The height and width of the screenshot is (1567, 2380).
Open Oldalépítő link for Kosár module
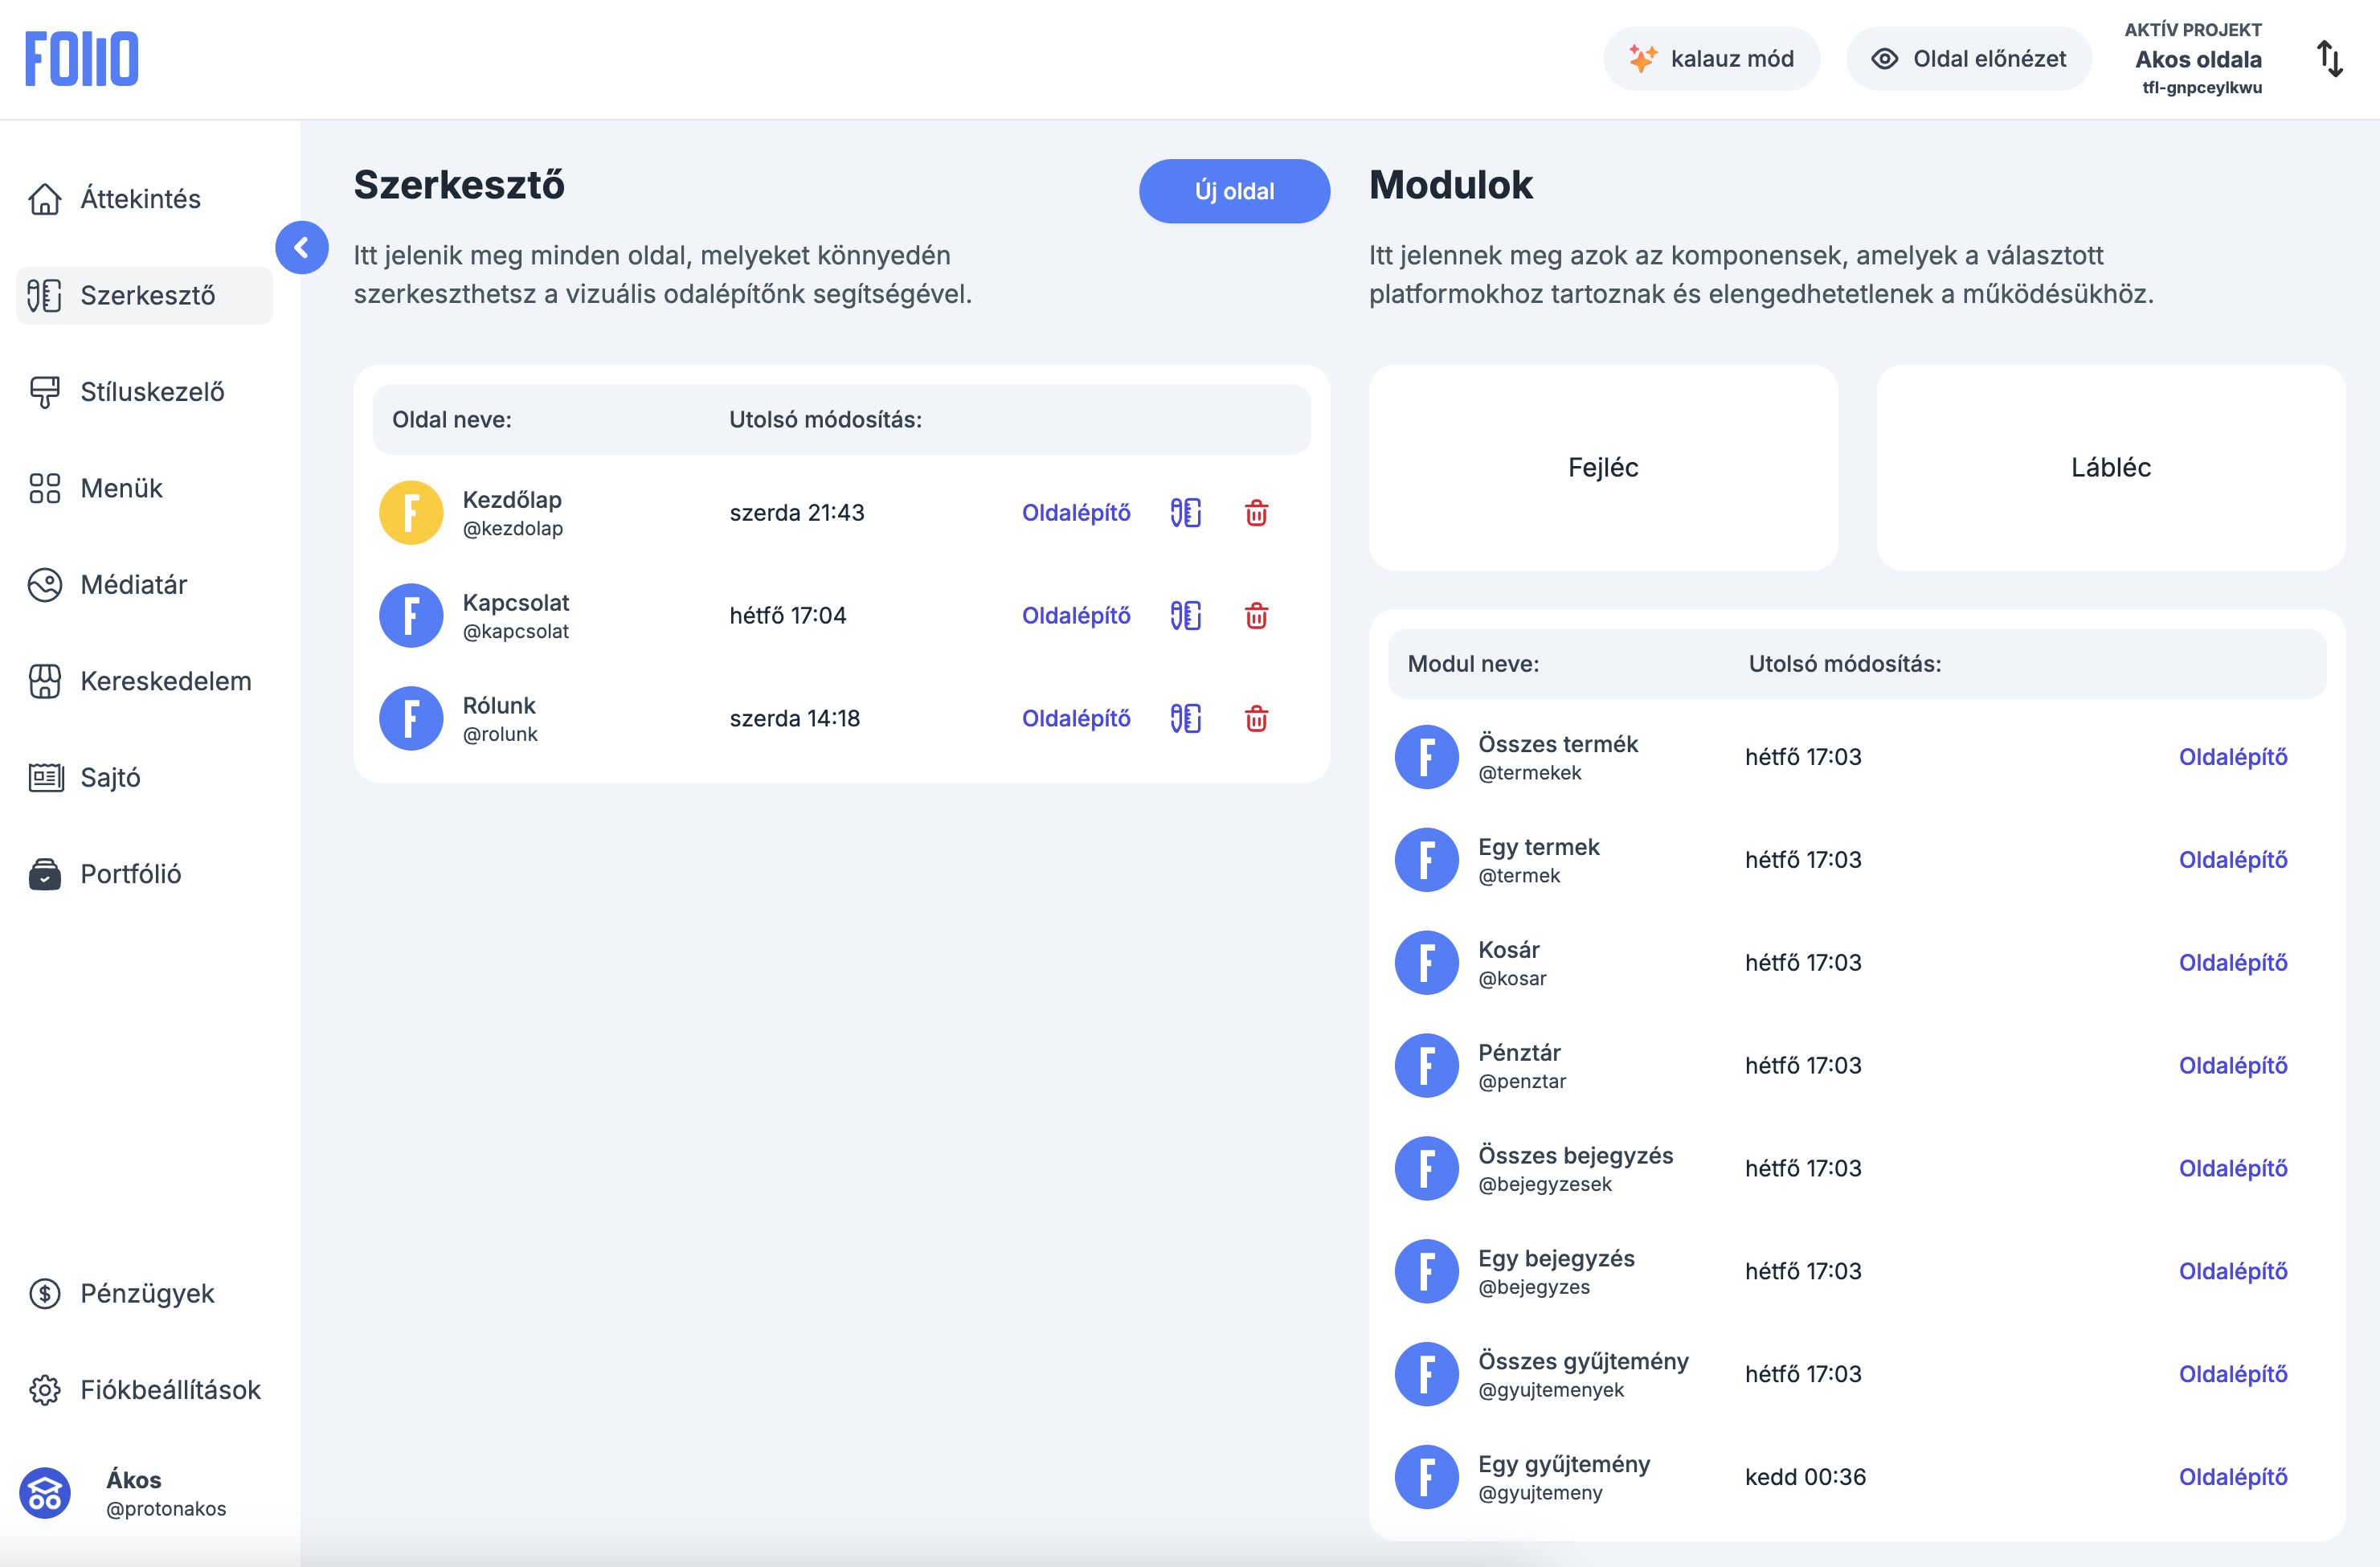point(2232,963)
